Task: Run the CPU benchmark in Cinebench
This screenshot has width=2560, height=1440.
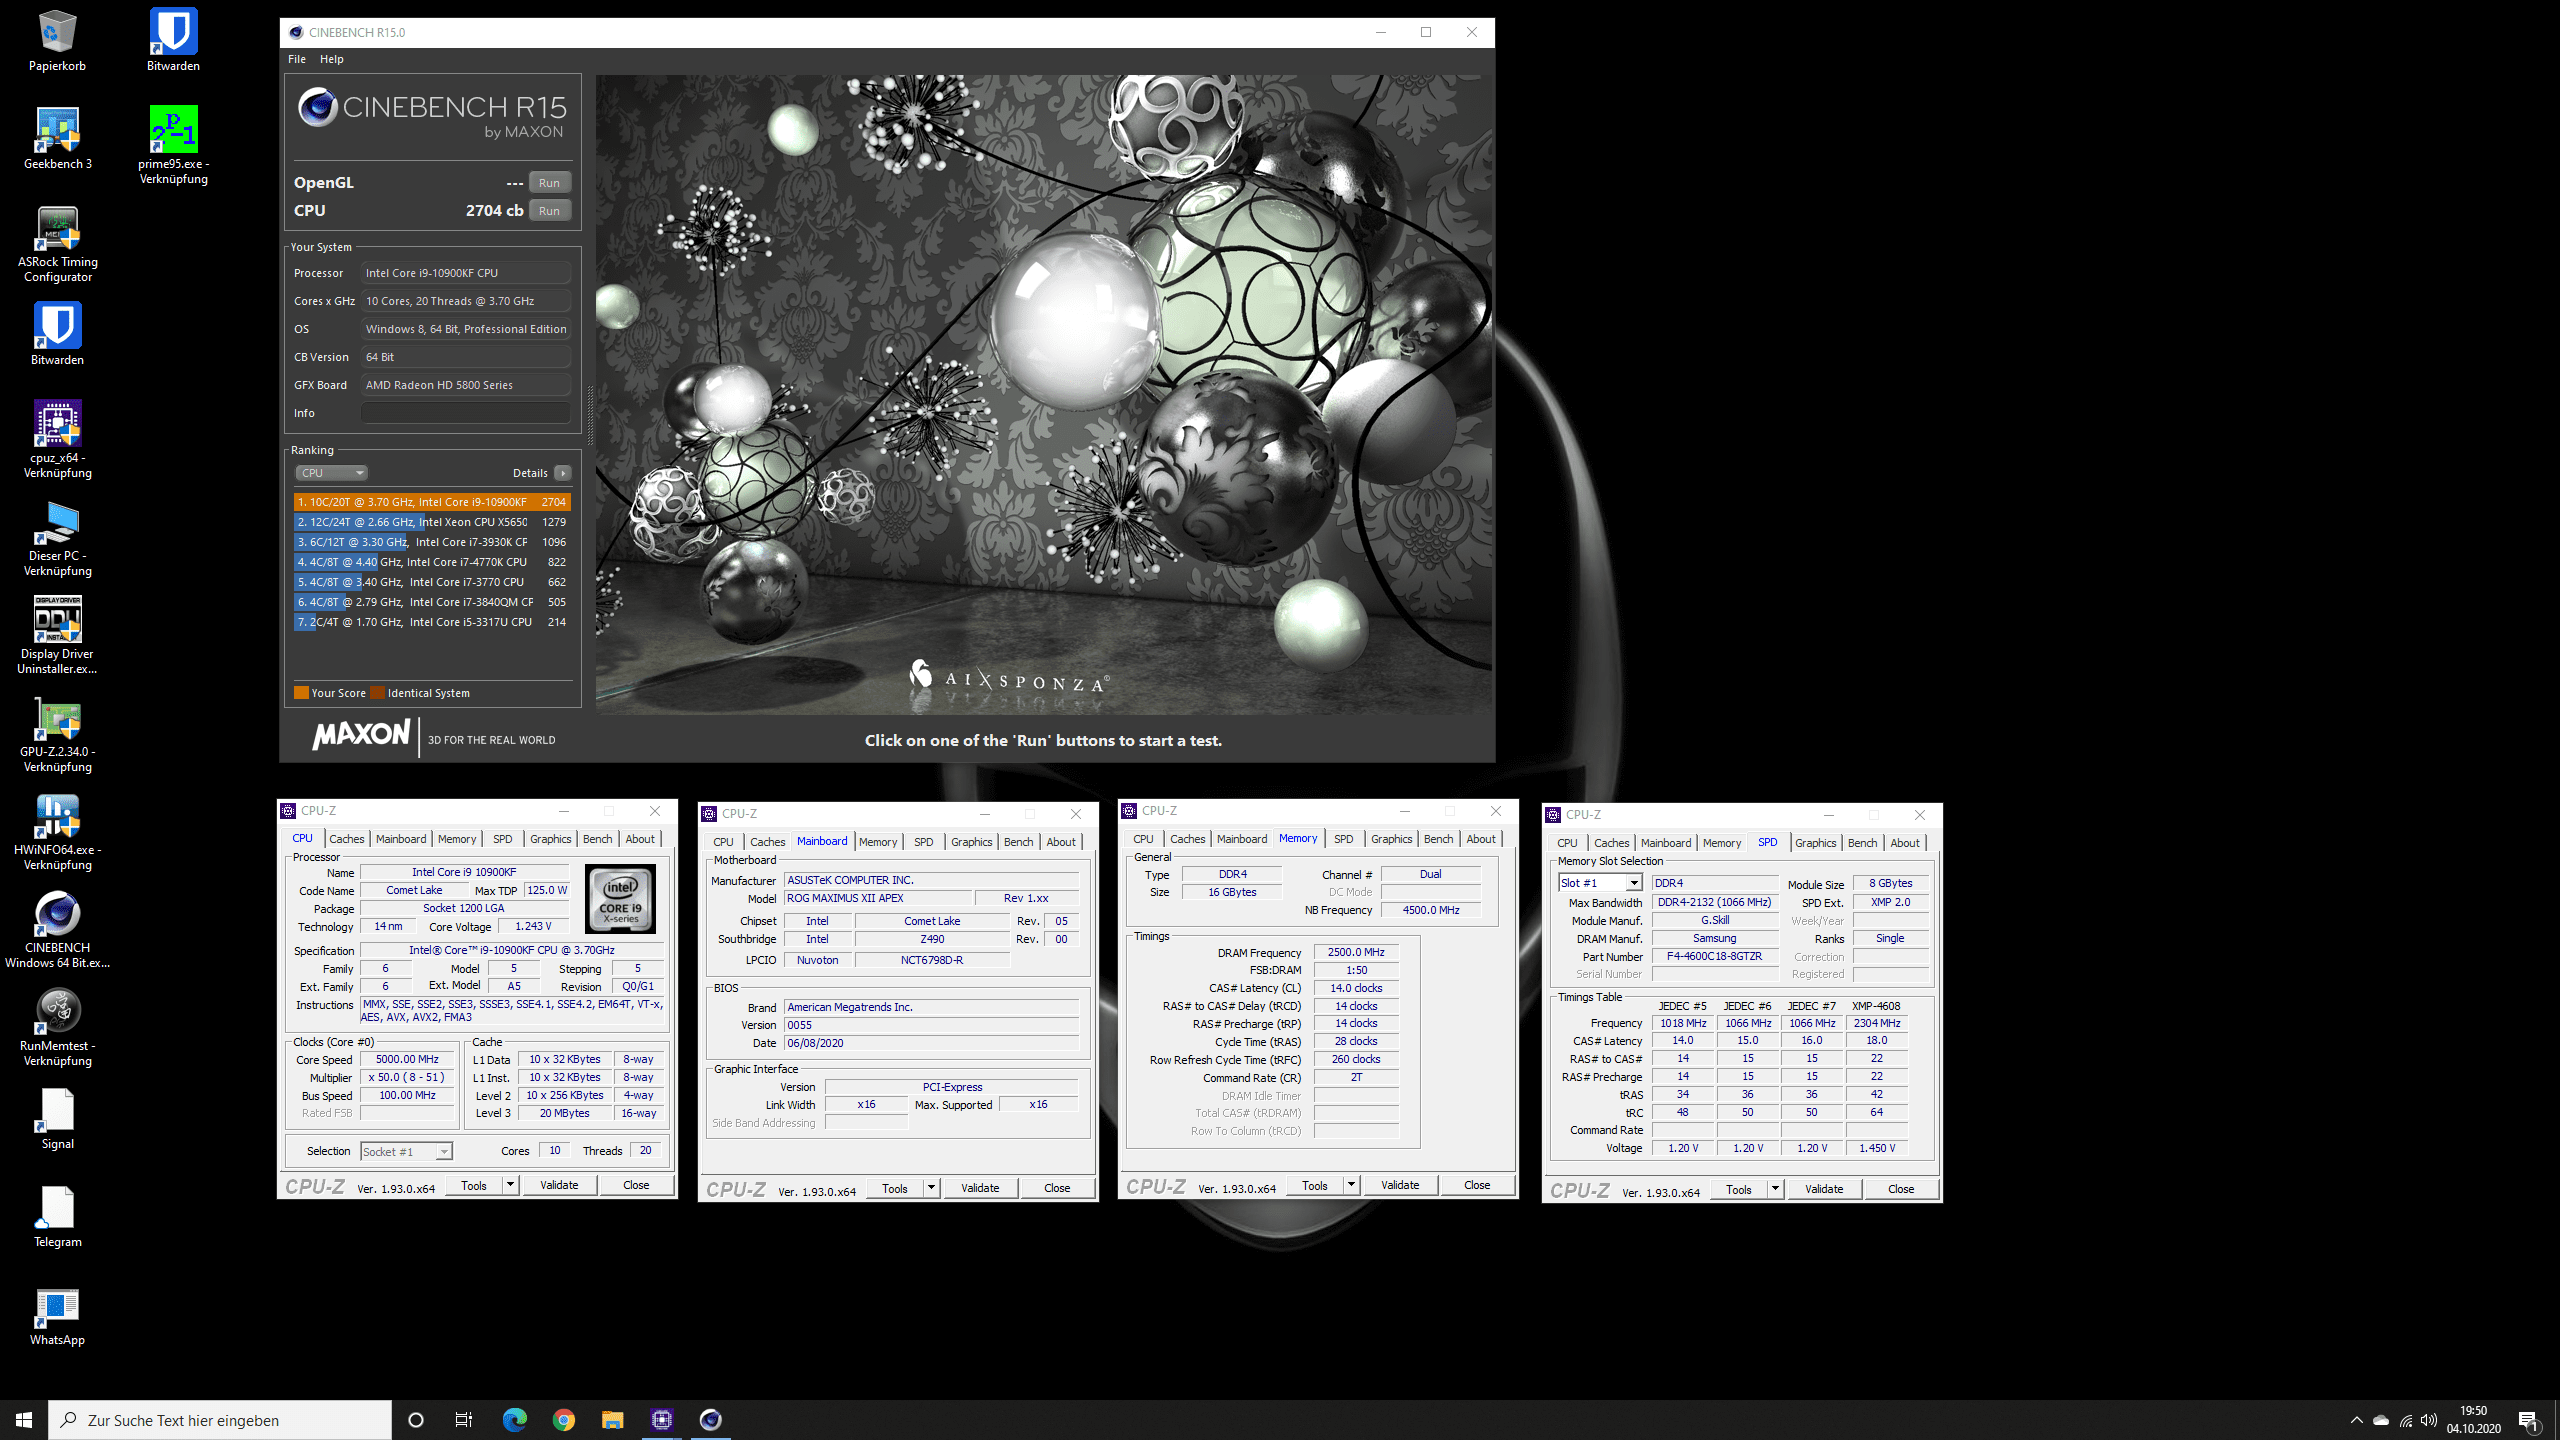Action: 549,211
